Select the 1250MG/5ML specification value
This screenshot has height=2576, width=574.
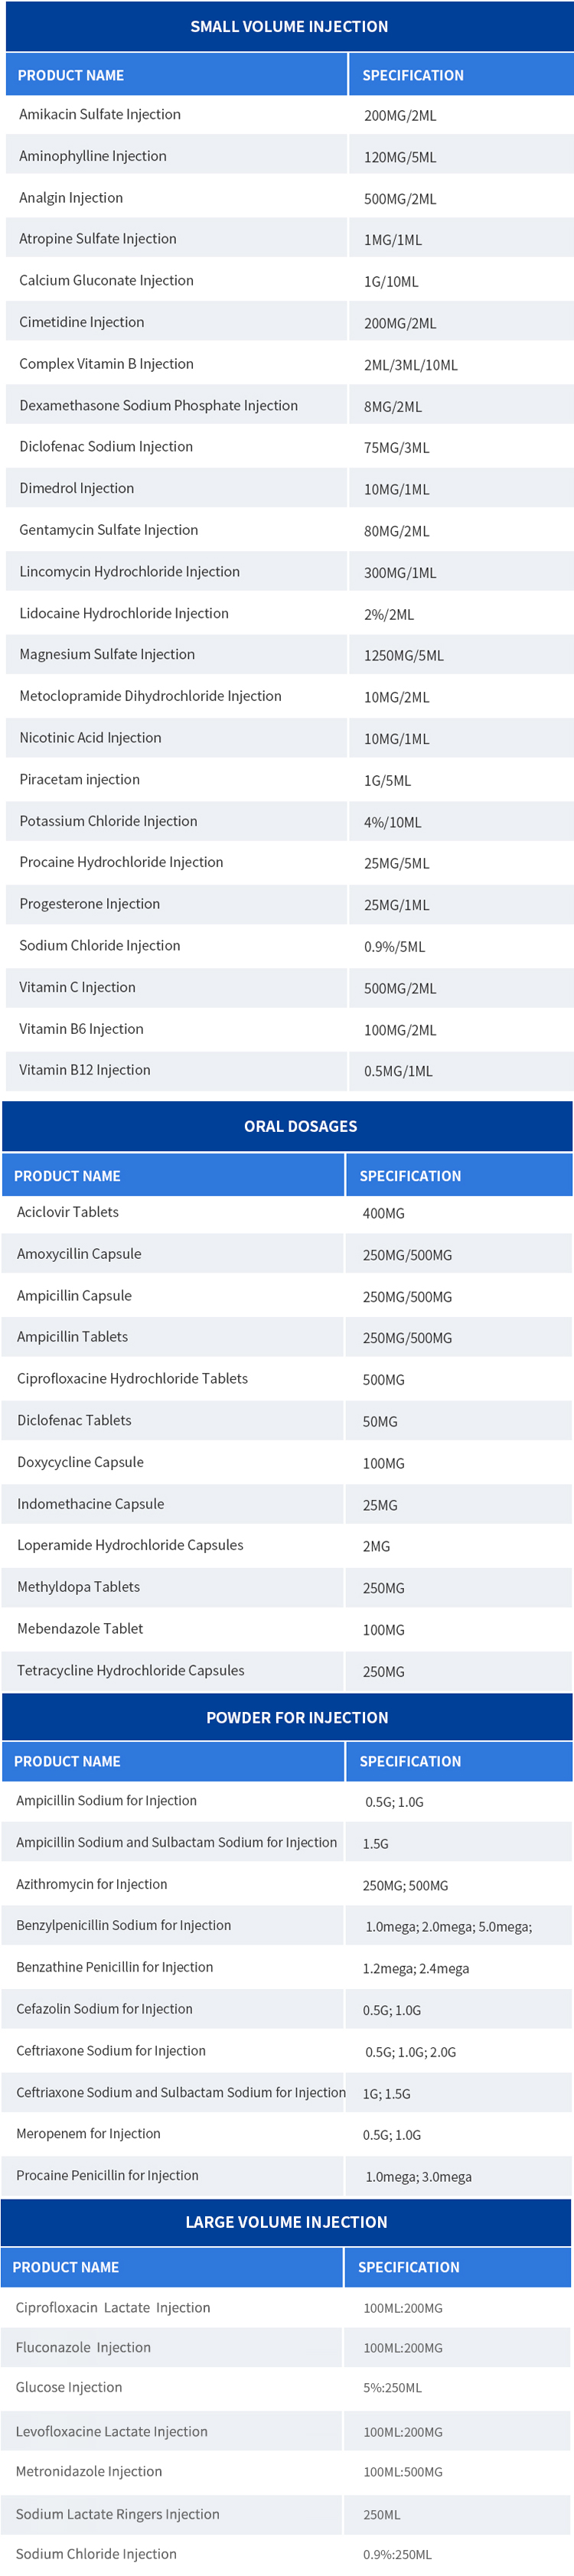(403, 656)
